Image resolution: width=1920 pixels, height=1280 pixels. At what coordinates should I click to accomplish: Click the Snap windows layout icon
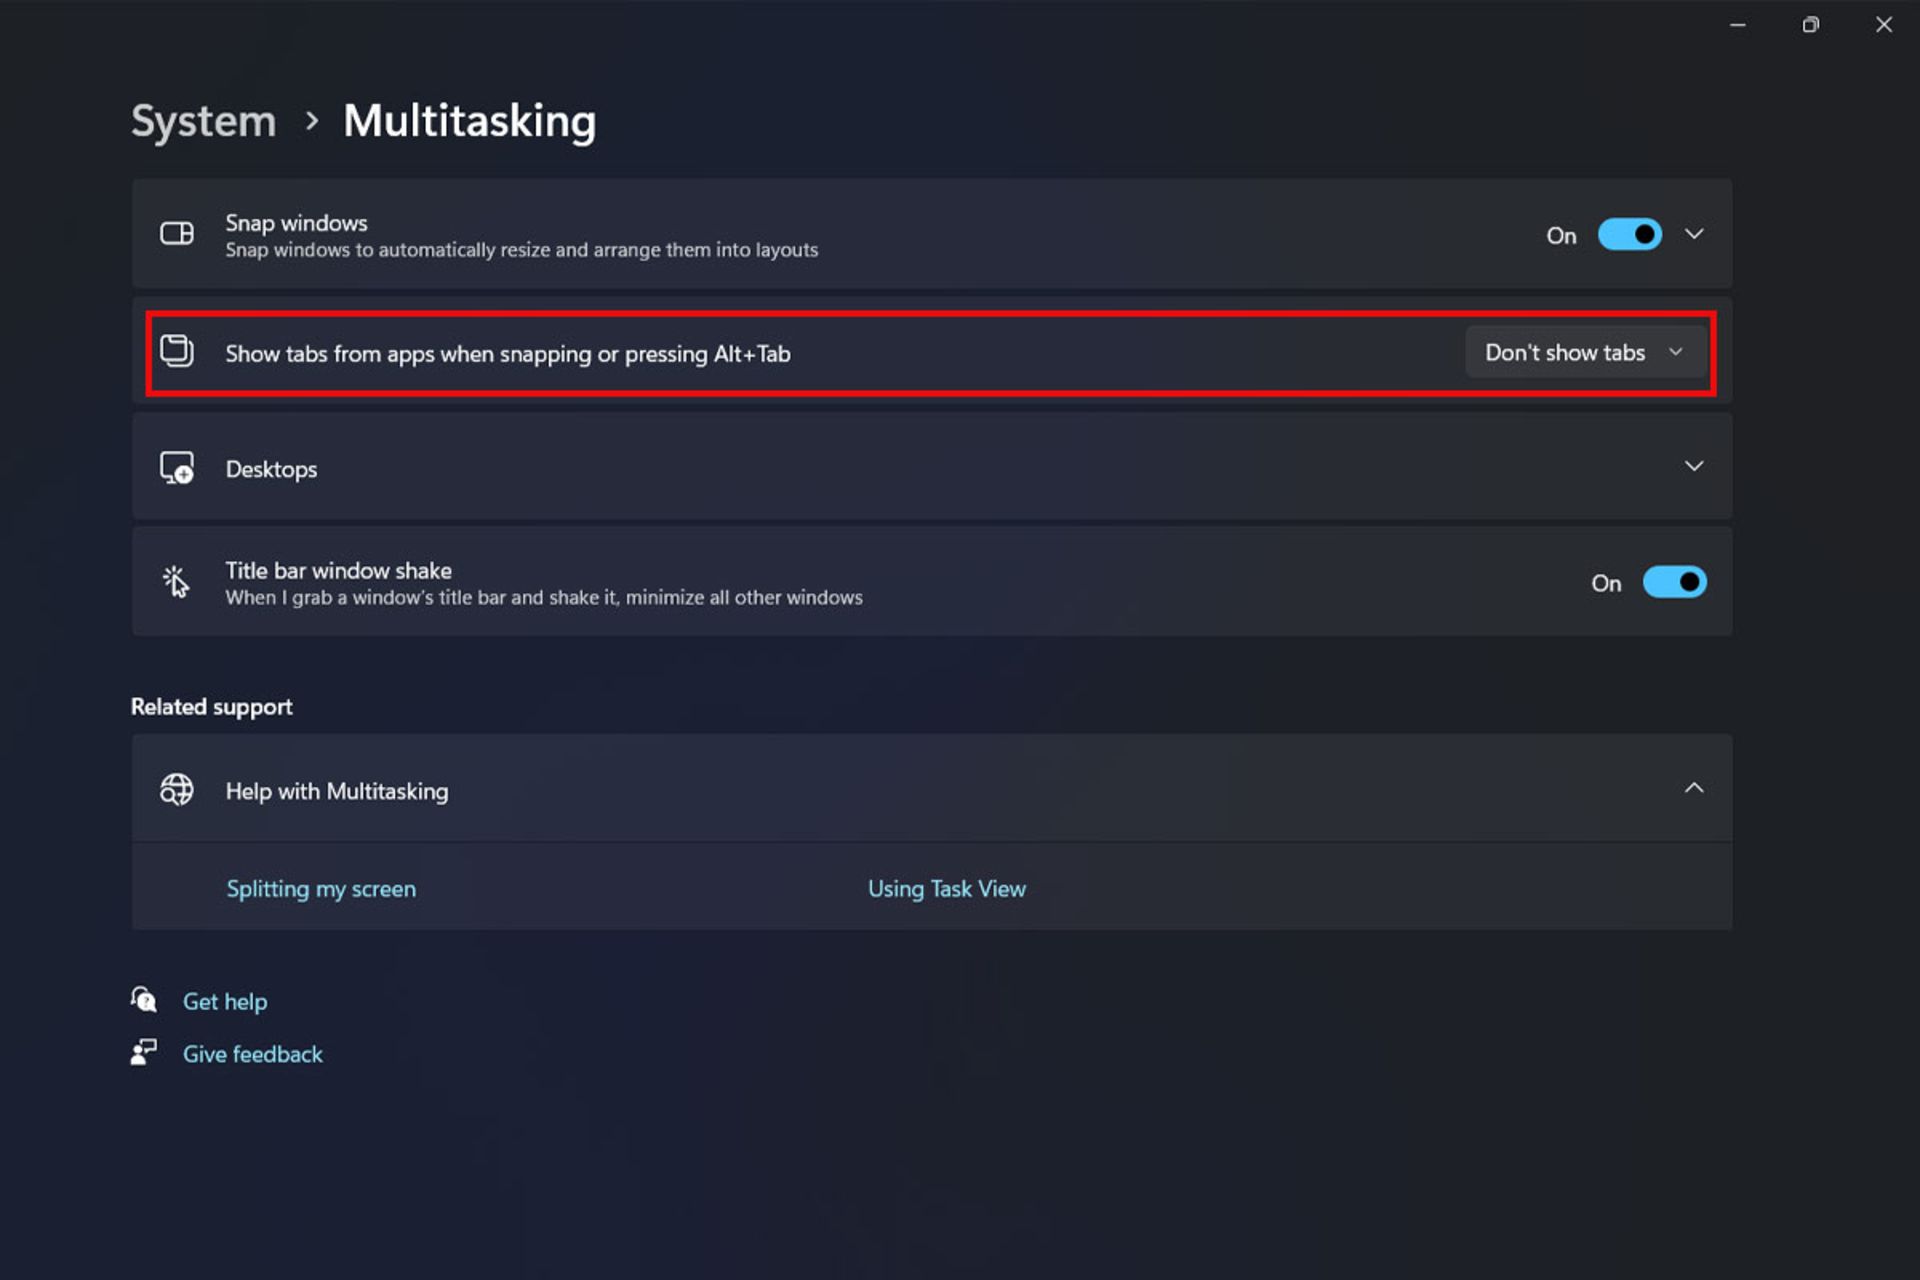[x=177, y=234]
